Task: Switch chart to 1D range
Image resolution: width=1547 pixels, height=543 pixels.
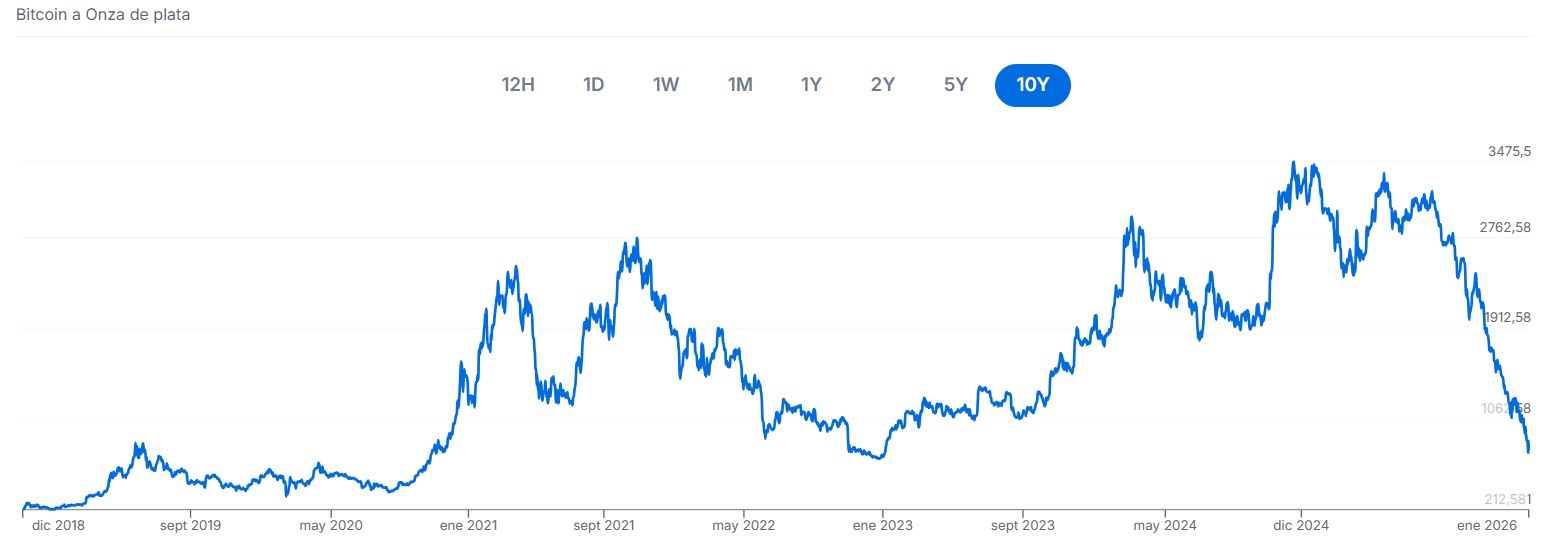Action: click(x=594, y=85)
